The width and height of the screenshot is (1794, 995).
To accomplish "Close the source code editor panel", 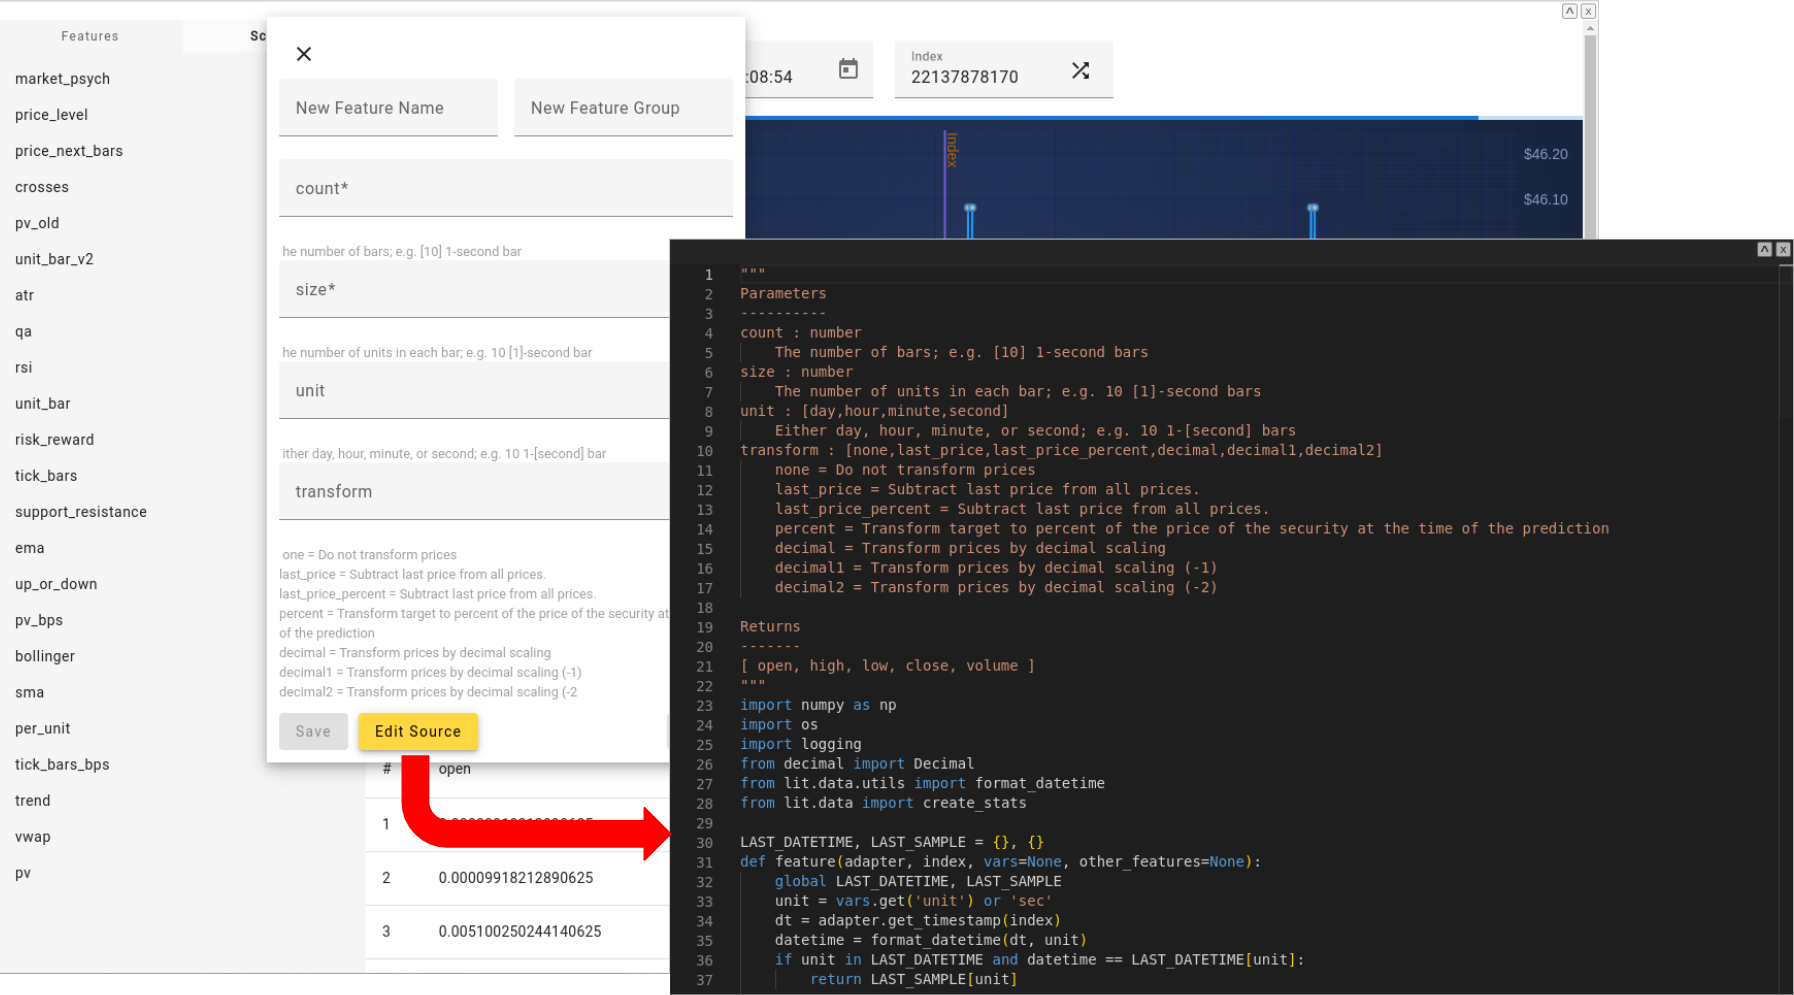I will pyautogui.click(x=1783, y=249).
